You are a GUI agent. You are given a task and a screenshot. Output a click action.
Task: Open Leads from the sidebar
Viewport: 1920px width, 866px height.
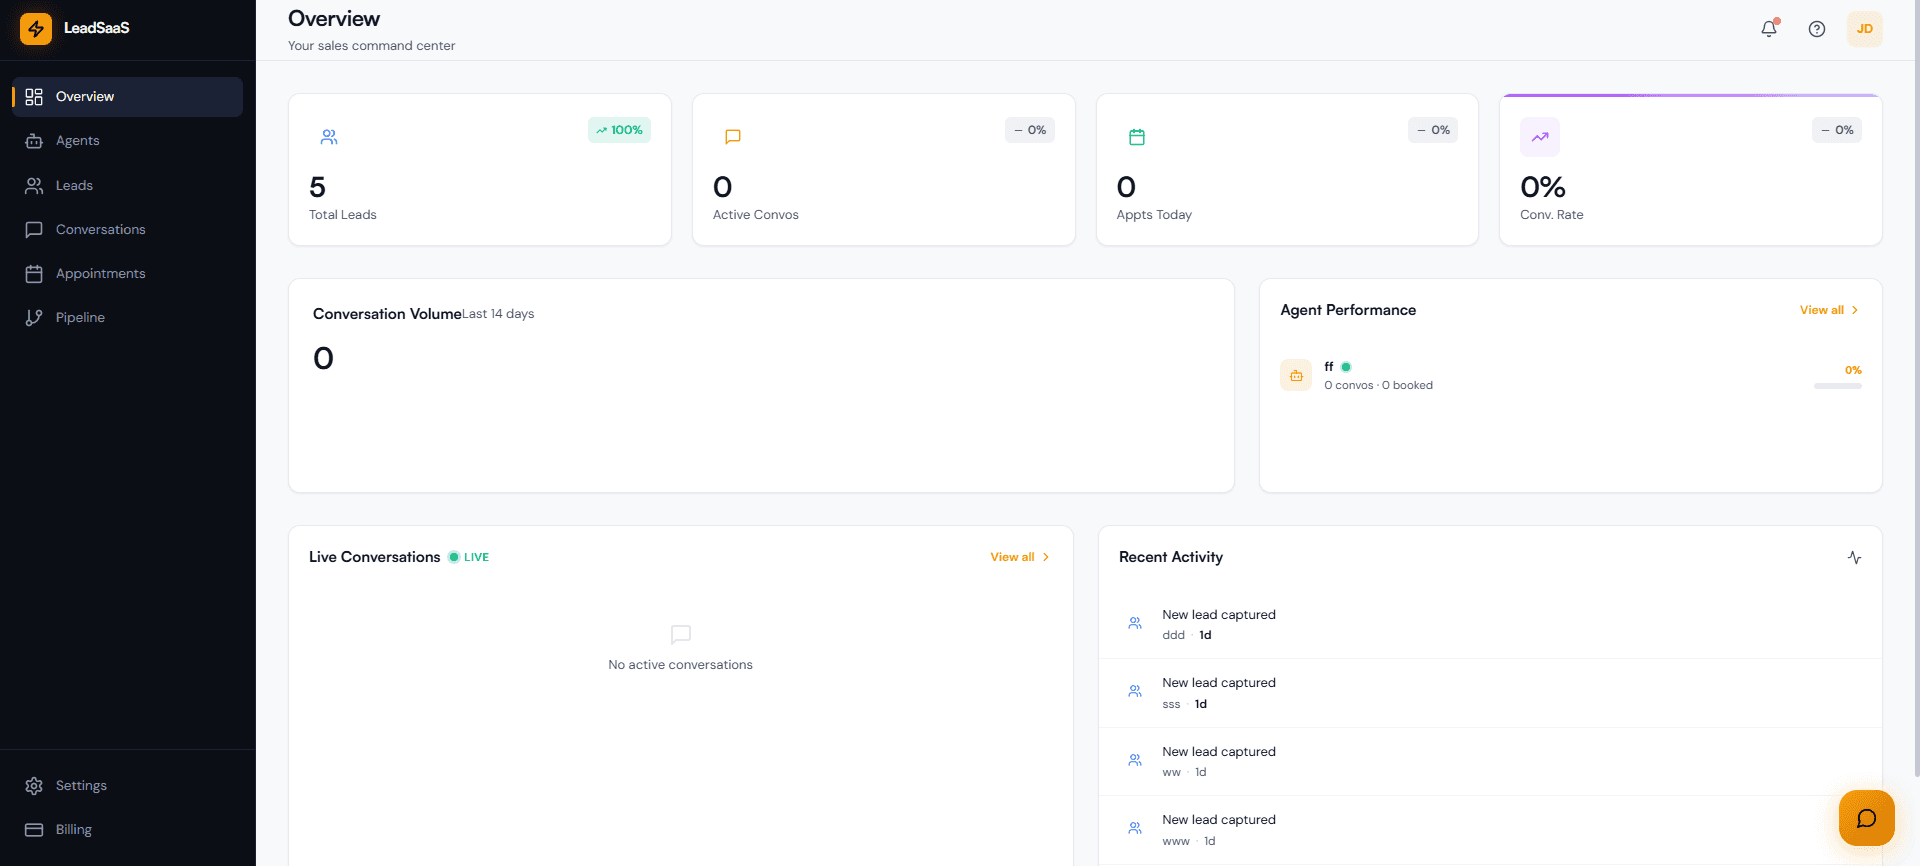point(127,185)
